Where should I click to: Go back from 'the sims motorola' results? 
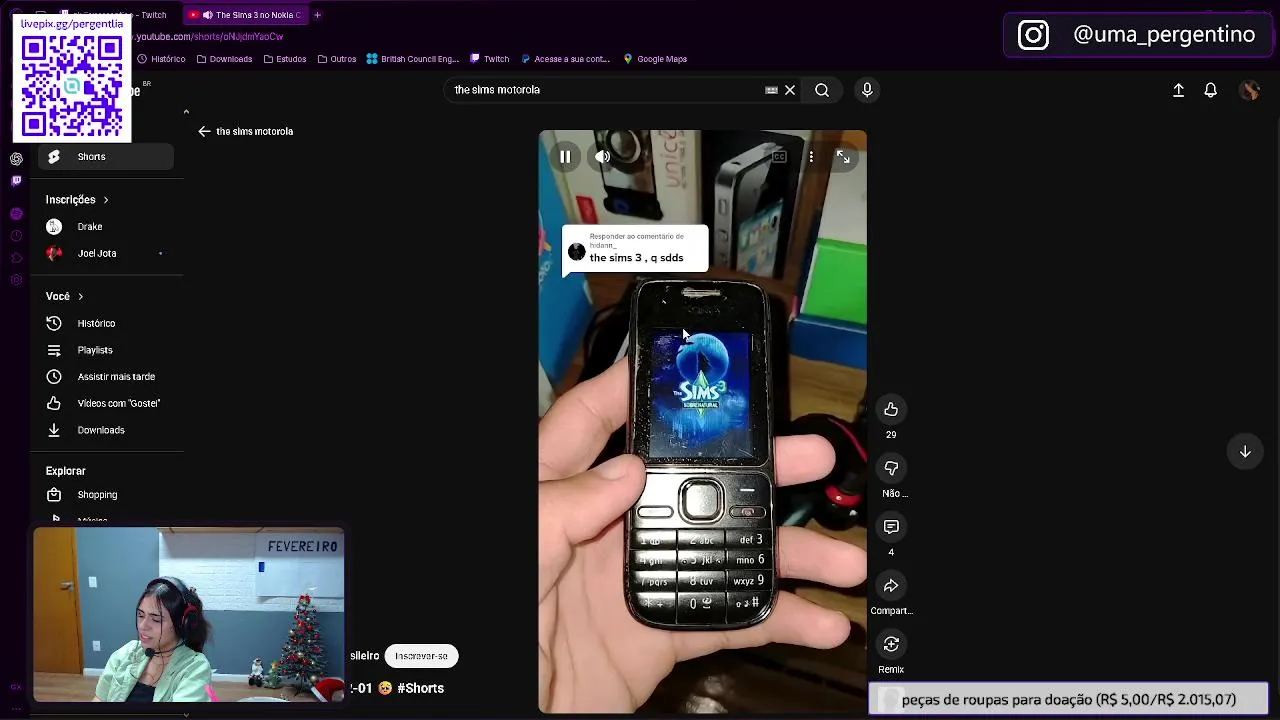coord(204,131)
